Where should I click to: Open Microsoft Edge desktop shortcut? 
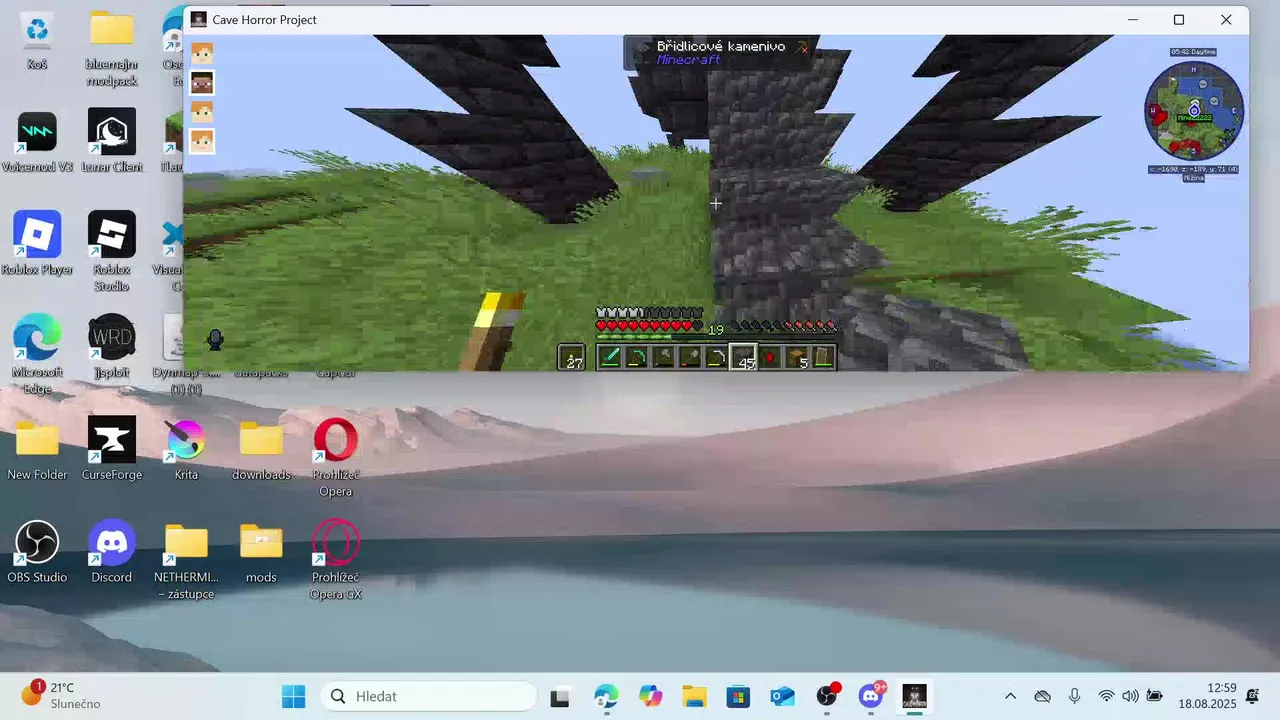tap(37, 354)
